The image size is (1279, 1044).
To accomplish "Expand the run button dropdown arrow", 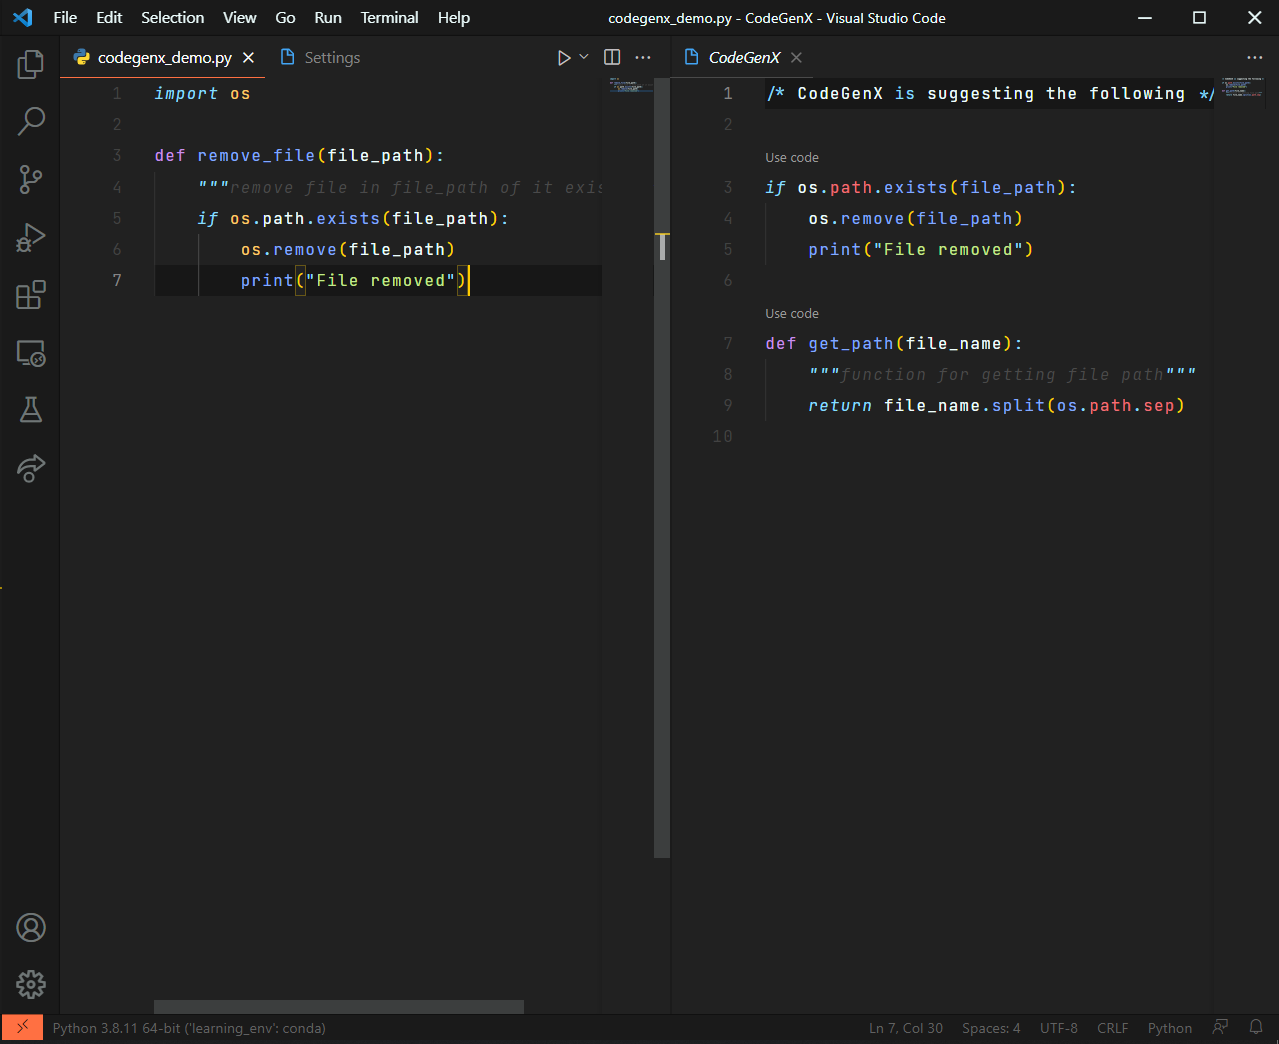I will tap(584, 58).
